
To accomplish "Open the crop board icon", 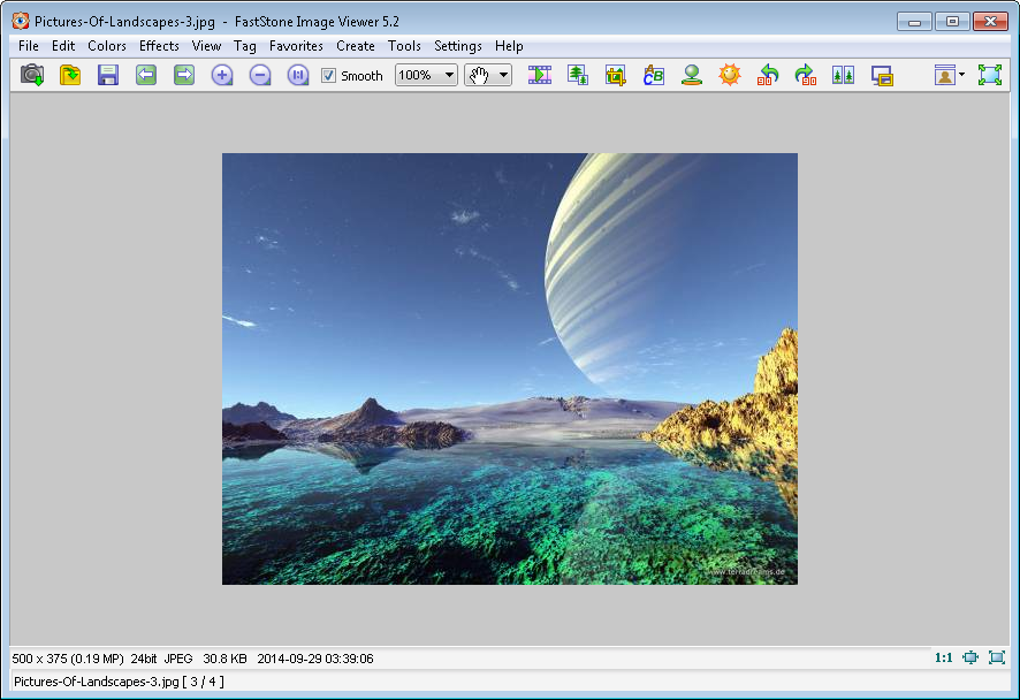I will (x=615, y=75).
